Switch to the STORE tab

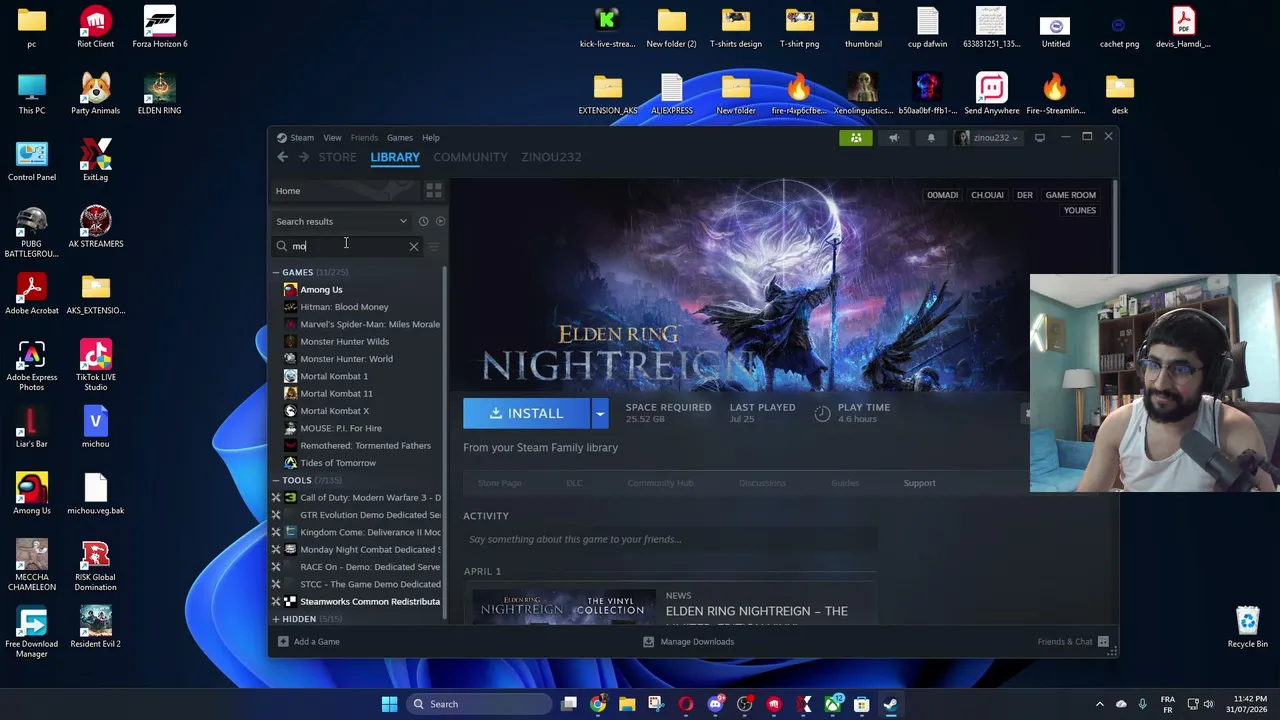tap(337, 157)
